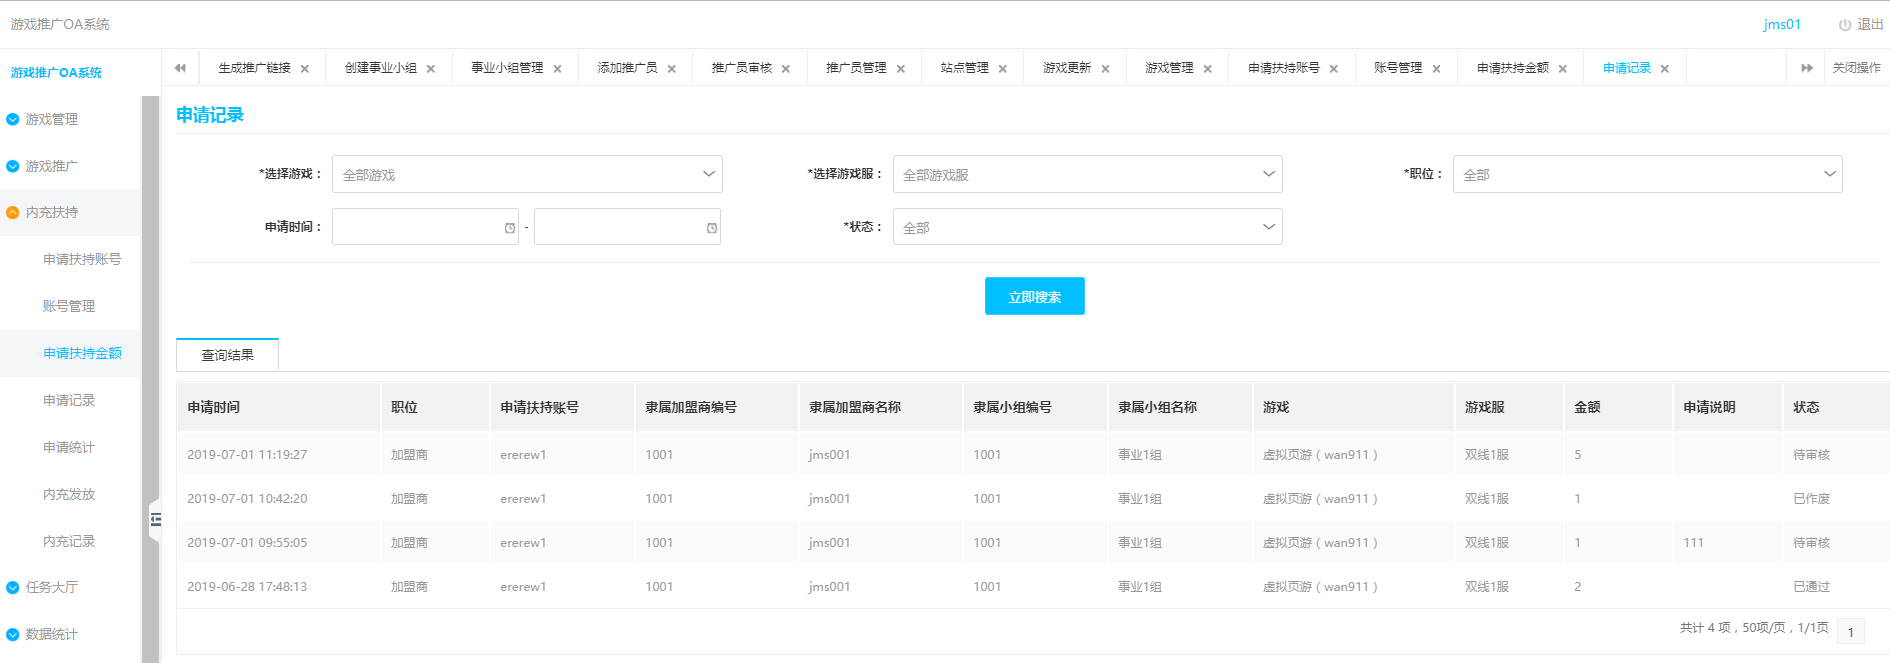Click the 退出 logout power icon
This screenshot has width=1890, height=663.
pyautogui.click(x=1844, y=25)
